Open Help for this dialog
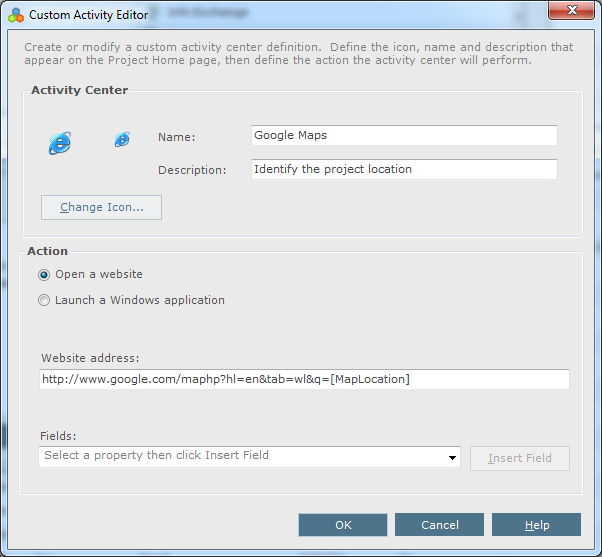The width and height of the screenshot is (602, 557). click(x=536, y=525)
